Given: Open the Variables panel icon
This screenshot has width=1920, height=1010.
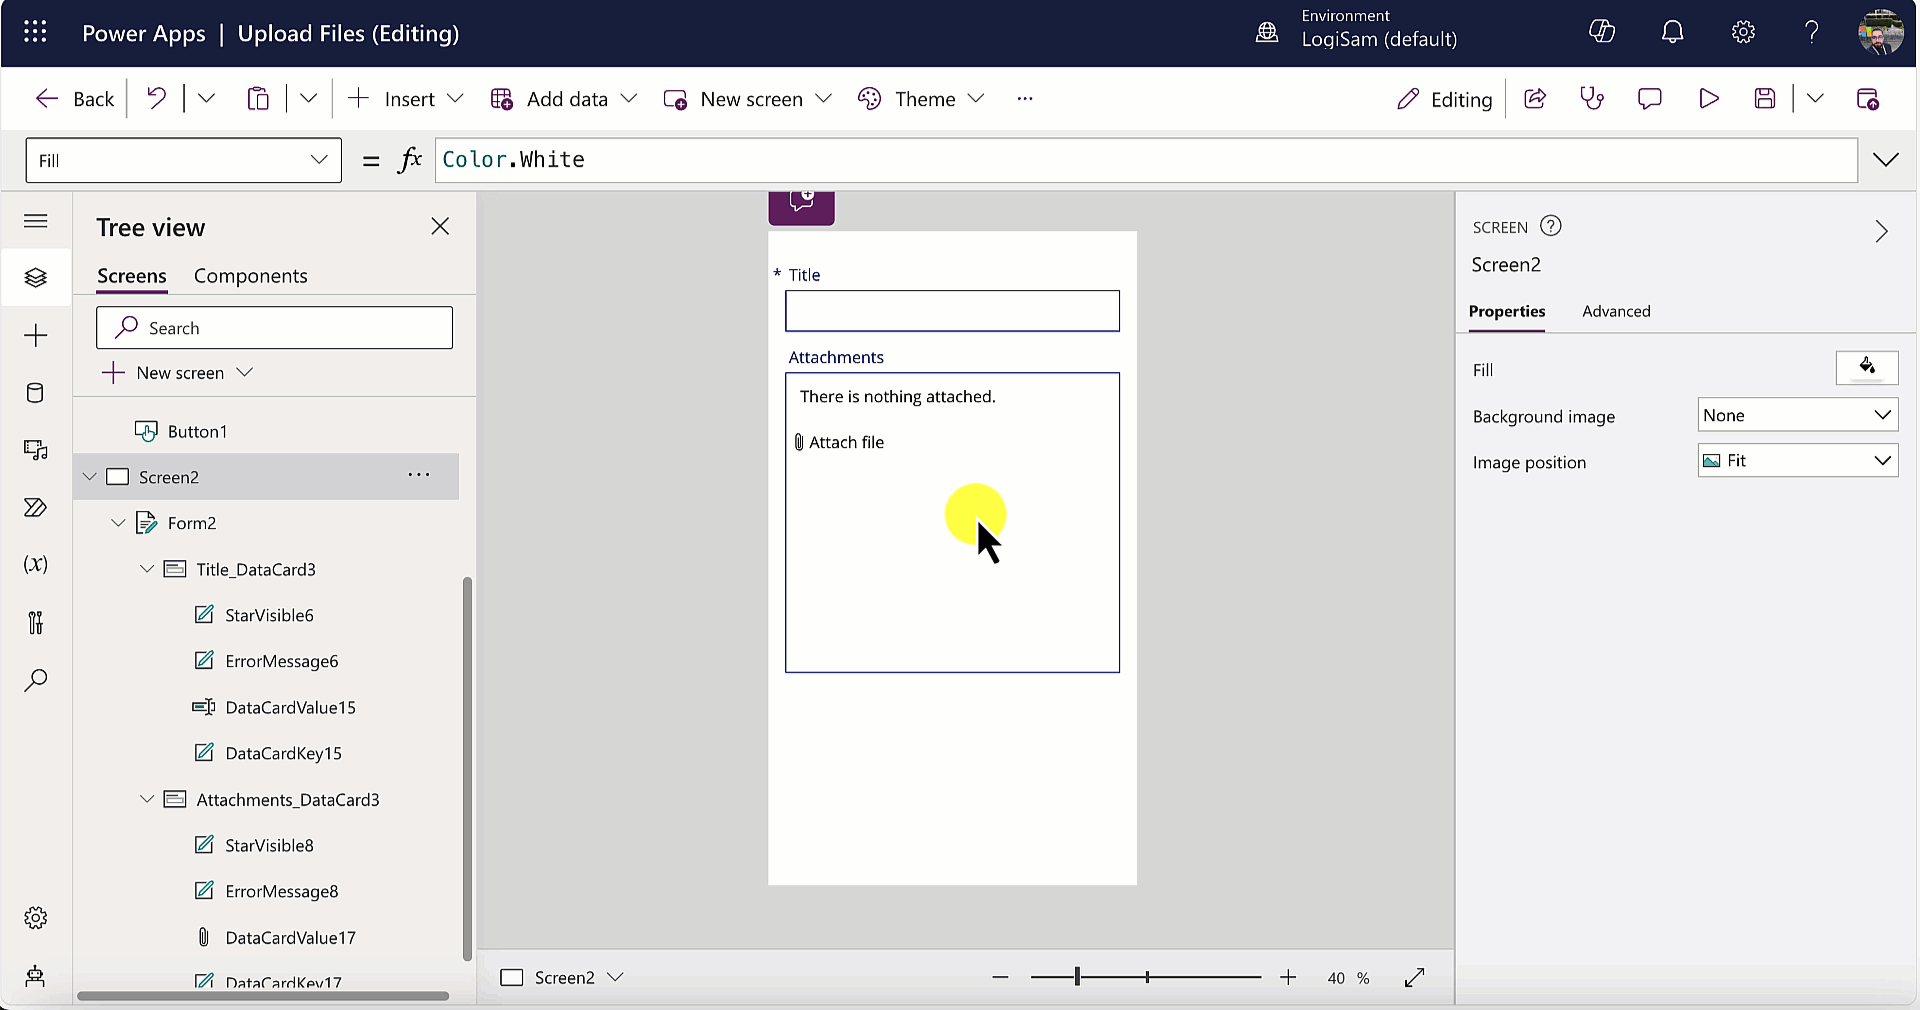Looking at the screenshot, I should (x=35, y=565).
